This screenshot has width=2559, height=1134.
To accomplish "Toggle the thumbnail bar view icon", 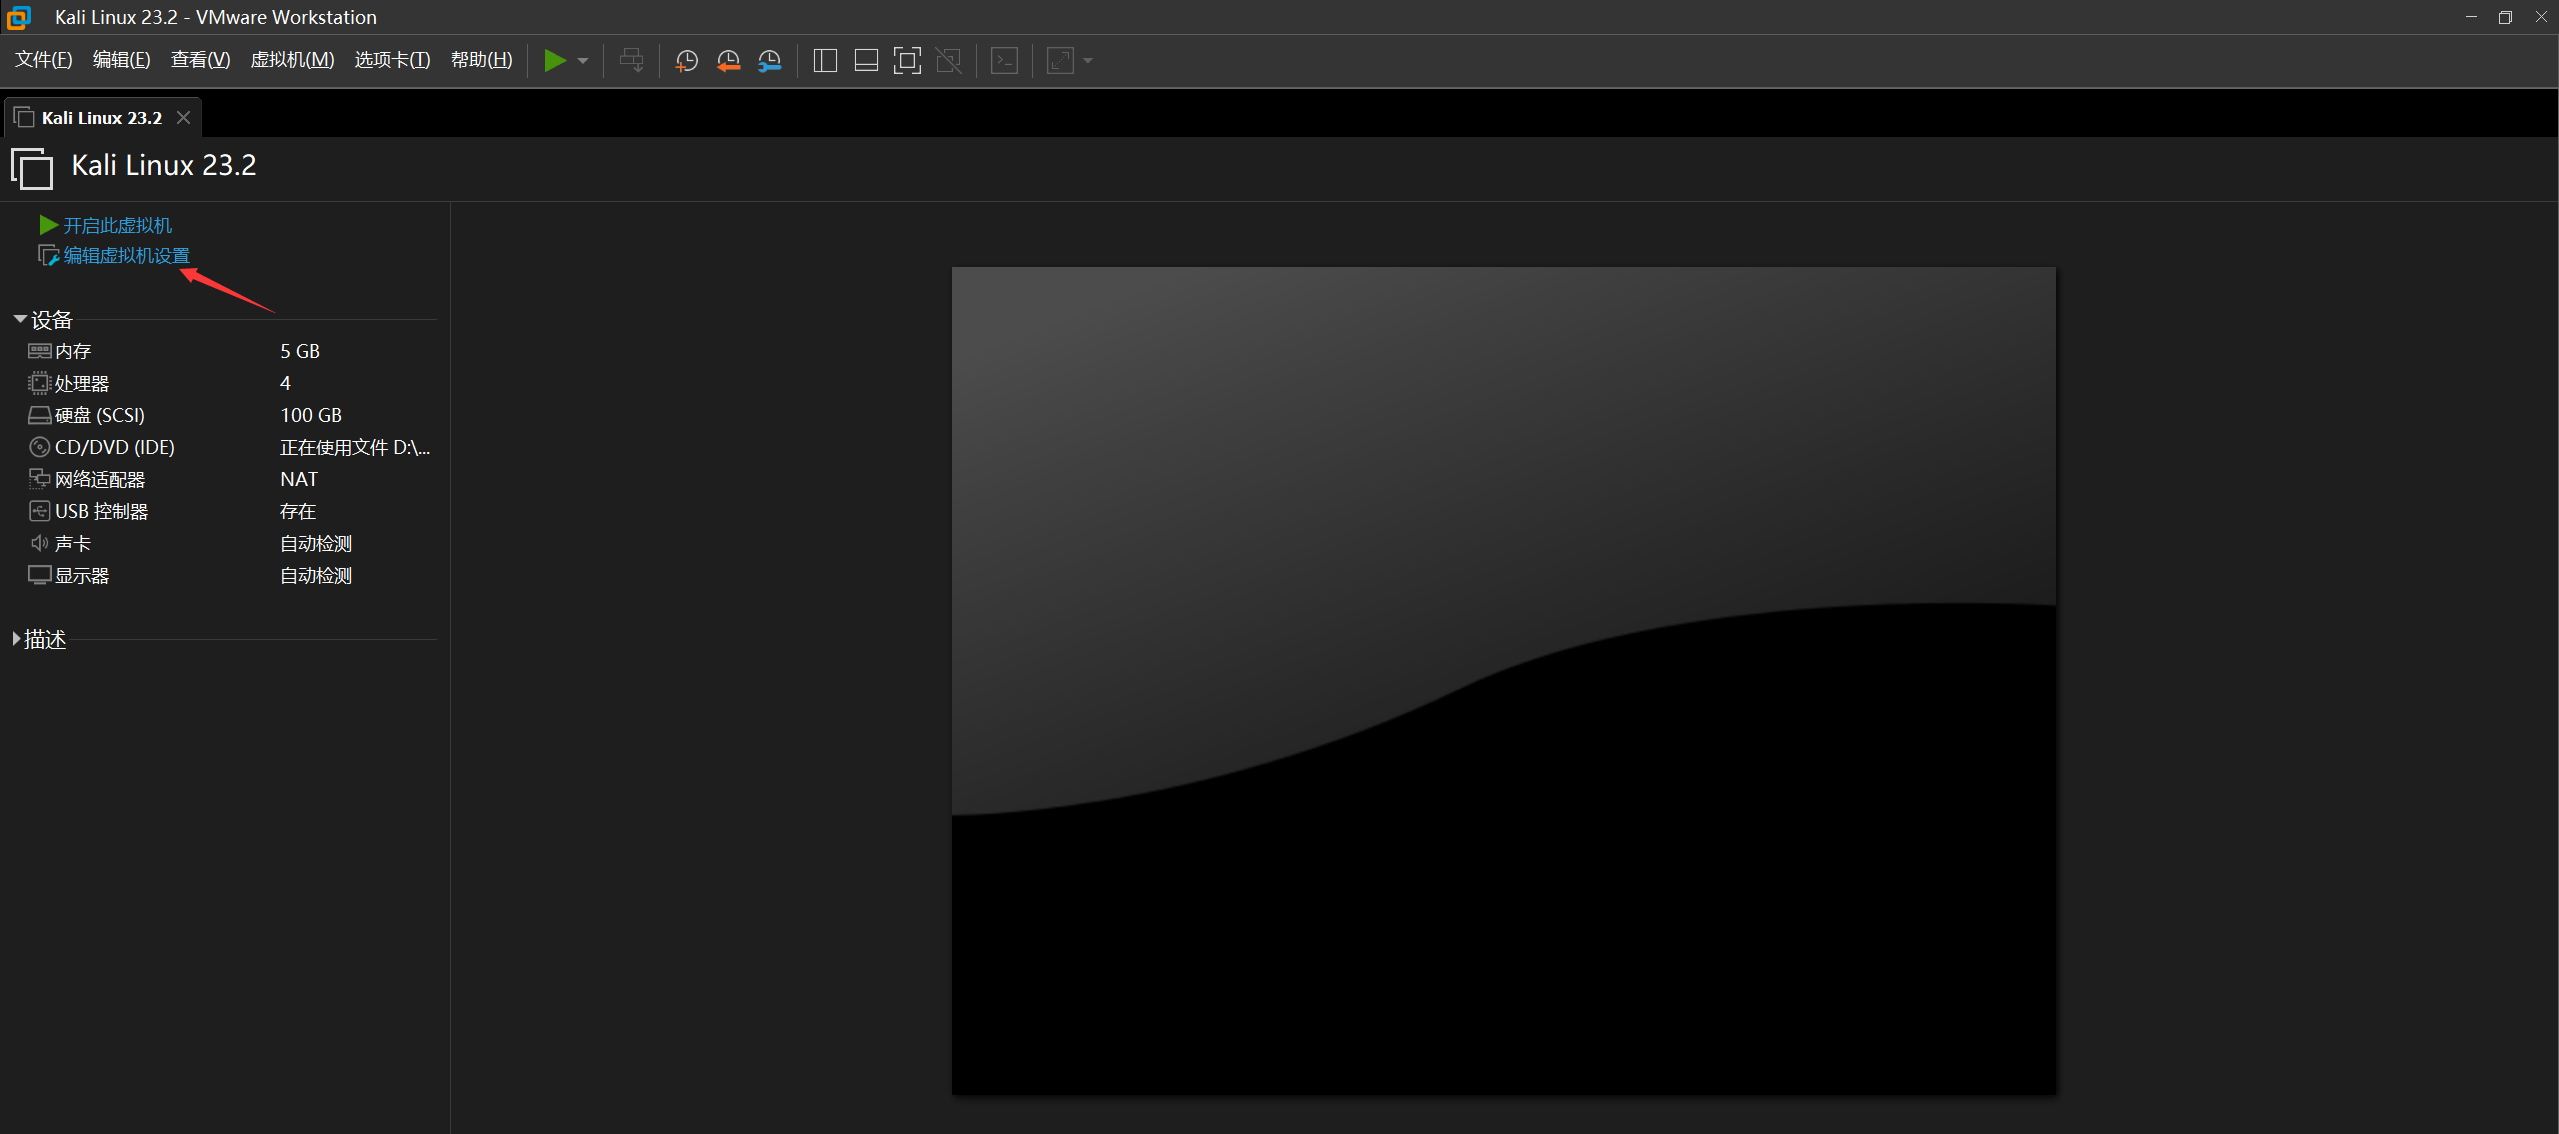I will pos(866,61).
